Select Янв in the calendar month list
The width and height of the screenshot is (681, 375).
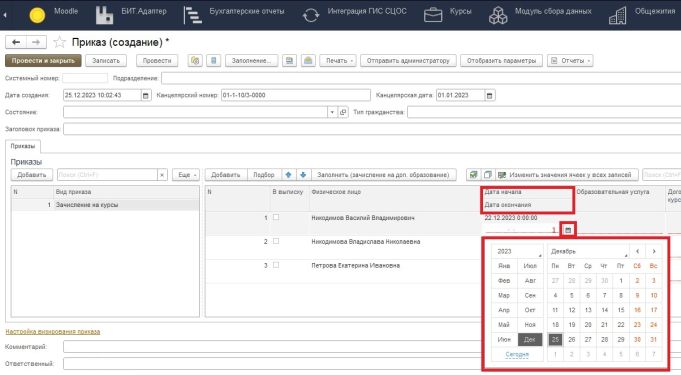click(x=504, y=266)
